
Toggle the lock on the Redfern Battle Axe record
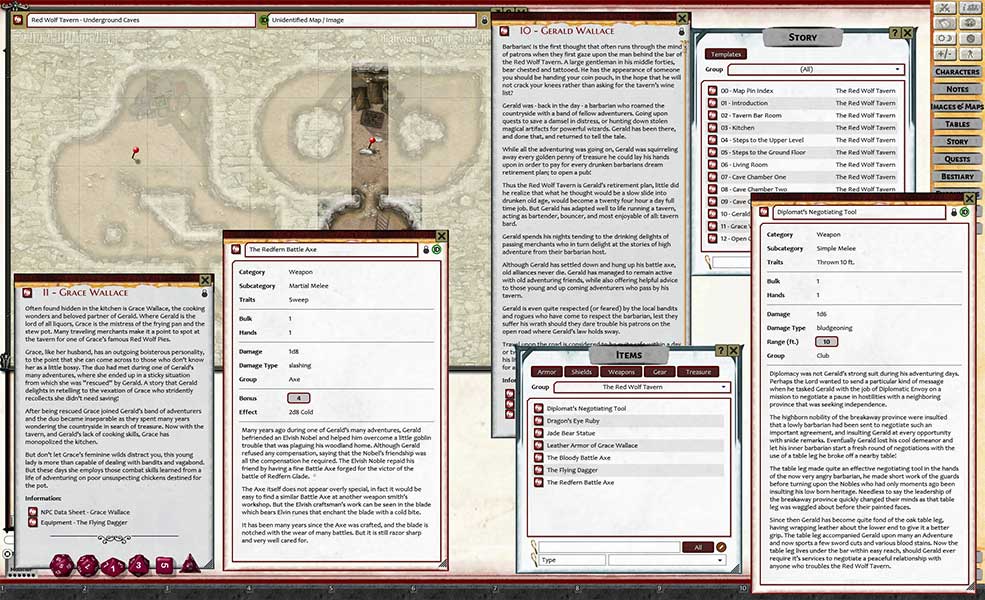(x=427, y=249)
